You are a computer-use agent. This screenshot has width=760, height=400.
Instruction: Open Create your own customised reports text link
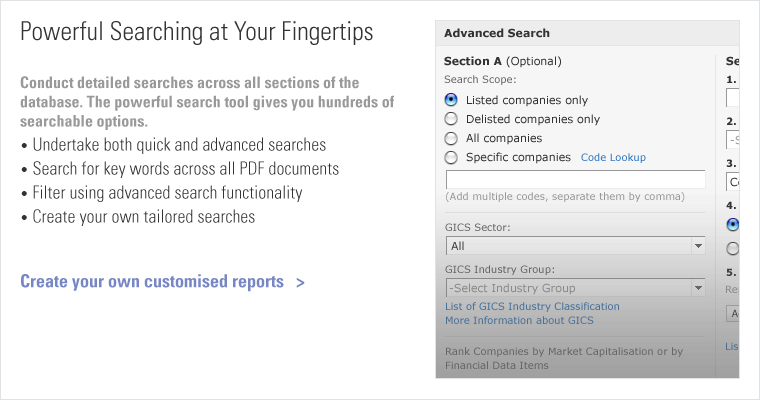152,282
